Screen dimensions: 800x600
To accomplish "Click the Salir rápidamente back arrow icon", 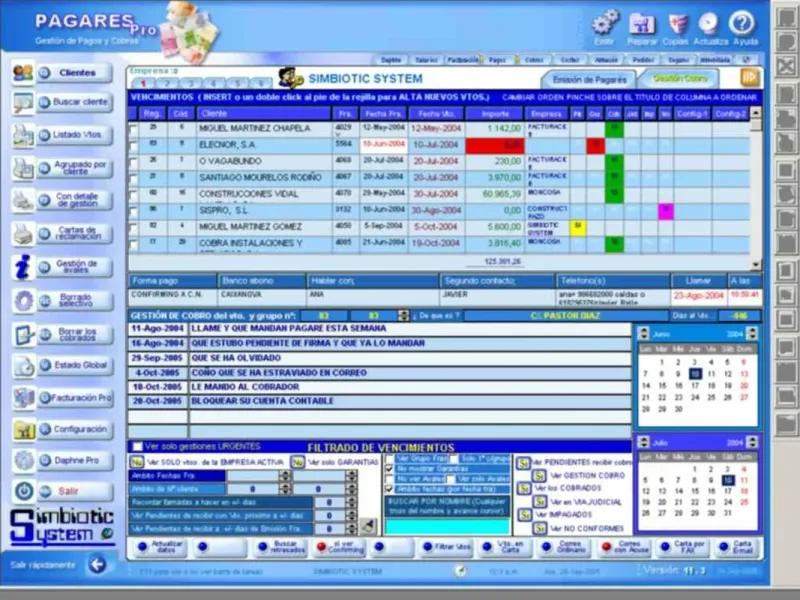I will tap(97, 564).
